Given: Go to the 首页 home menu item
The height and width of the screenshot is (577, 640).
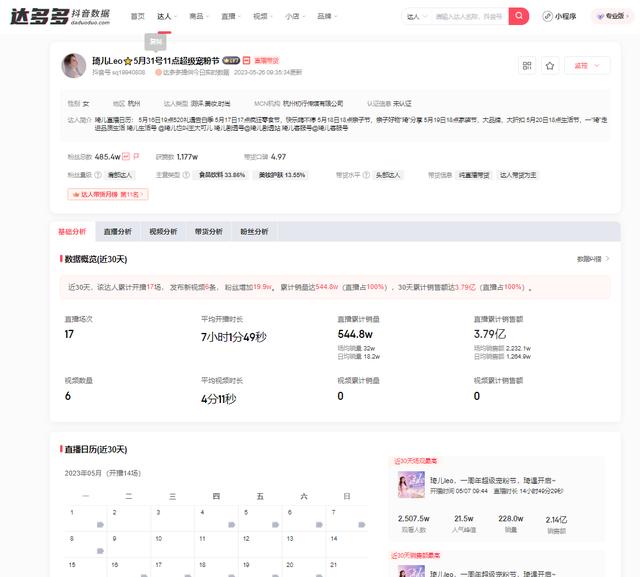Looking at the screenshot, I should point(138,16).
